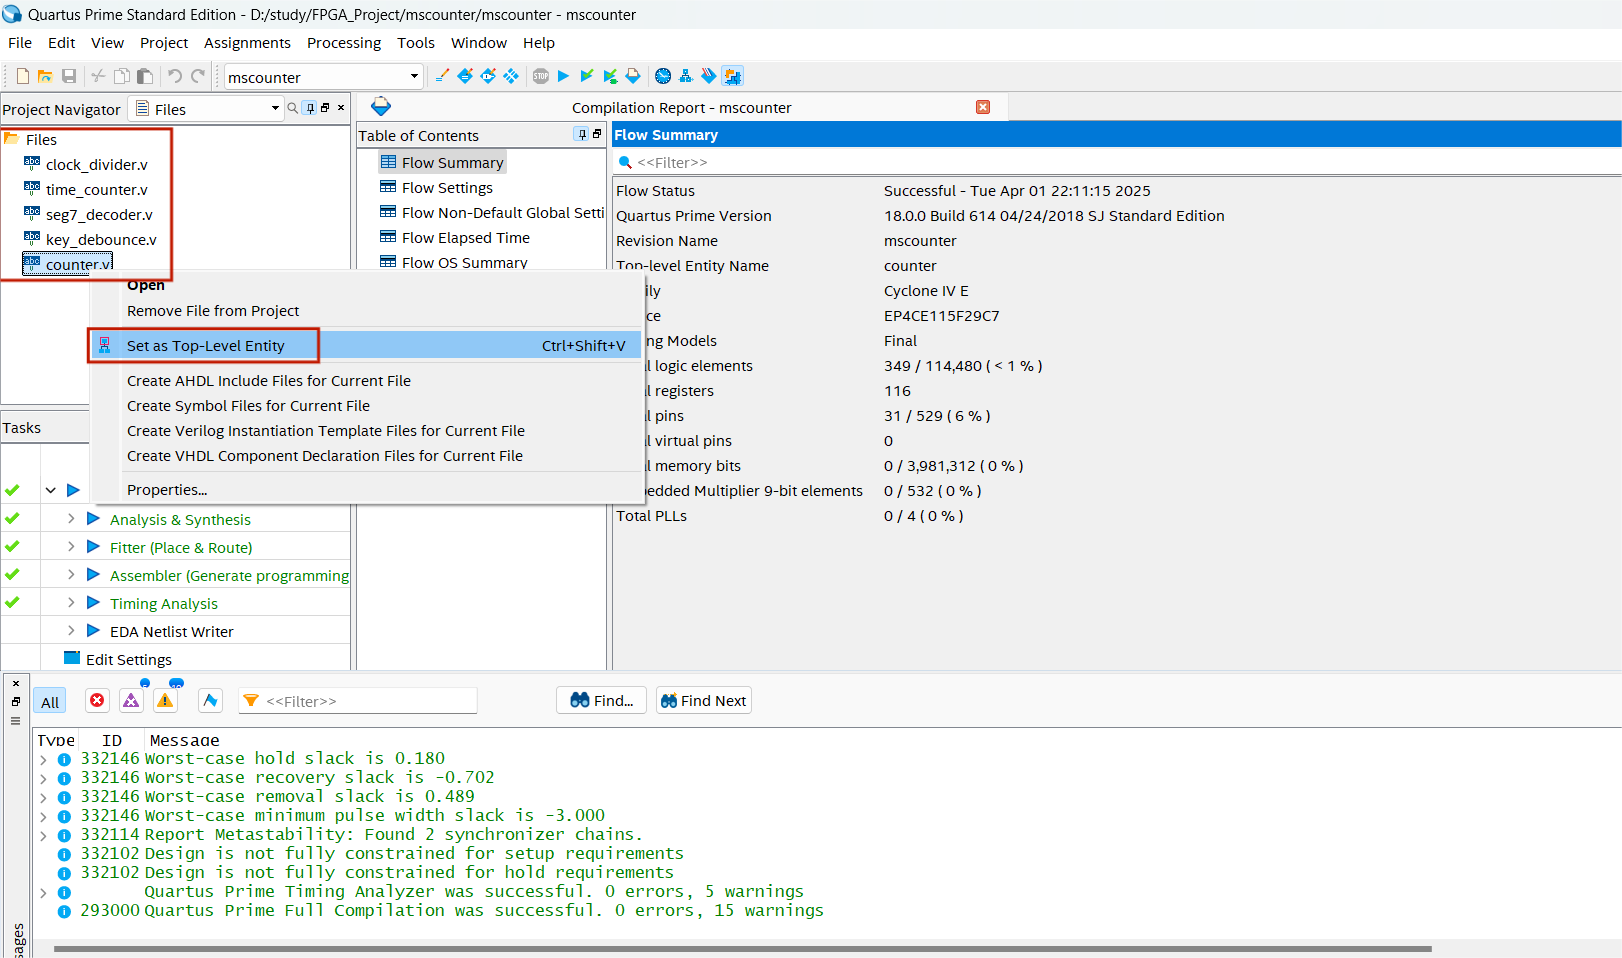Click the search icon in Project Navigator

[293, 108]
